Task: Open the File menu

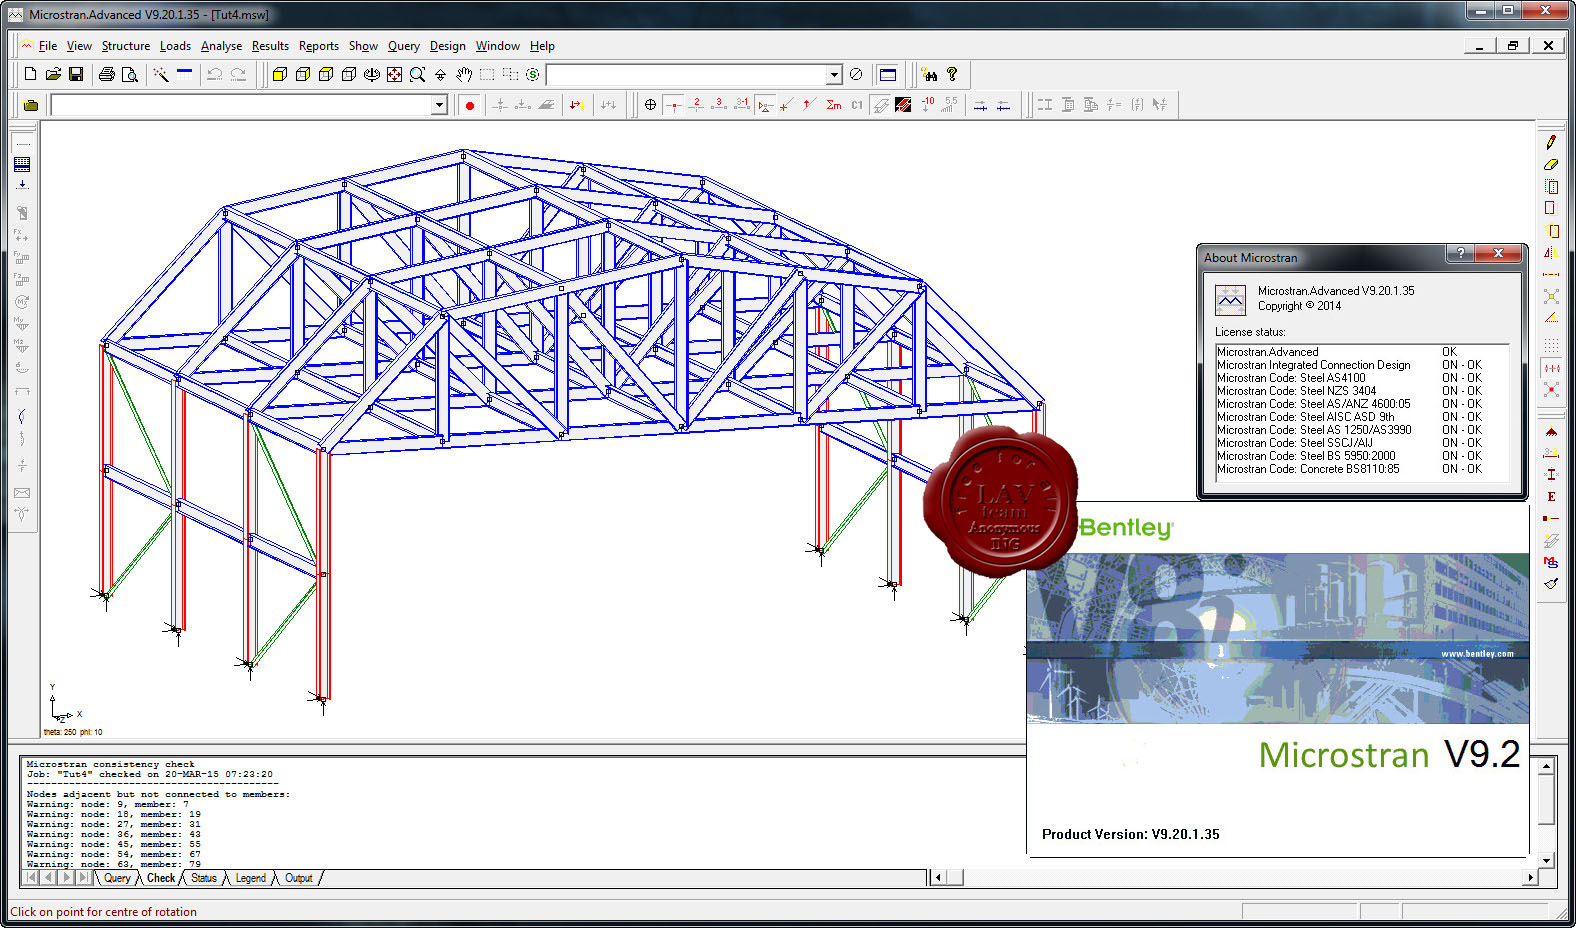Action: [x=48, y=46]
